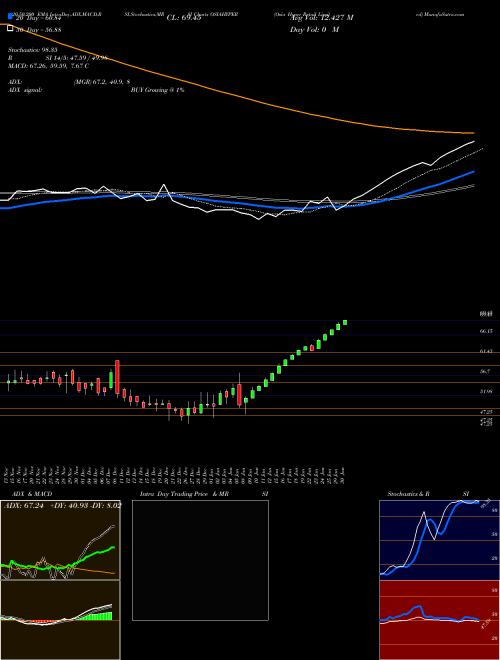Viewport: 500px width, 660px height.
Task: Select the 'CL: 69.45' closing price text
Action: coord(184,18)
